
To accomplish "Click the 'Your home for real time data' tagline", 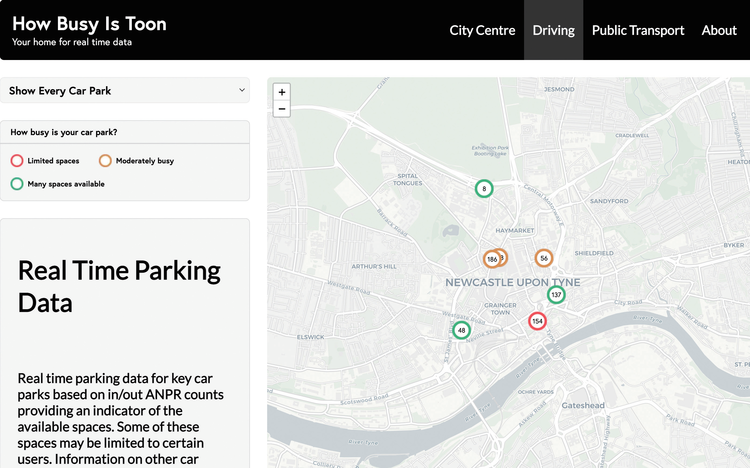I will tap(72, 42).
